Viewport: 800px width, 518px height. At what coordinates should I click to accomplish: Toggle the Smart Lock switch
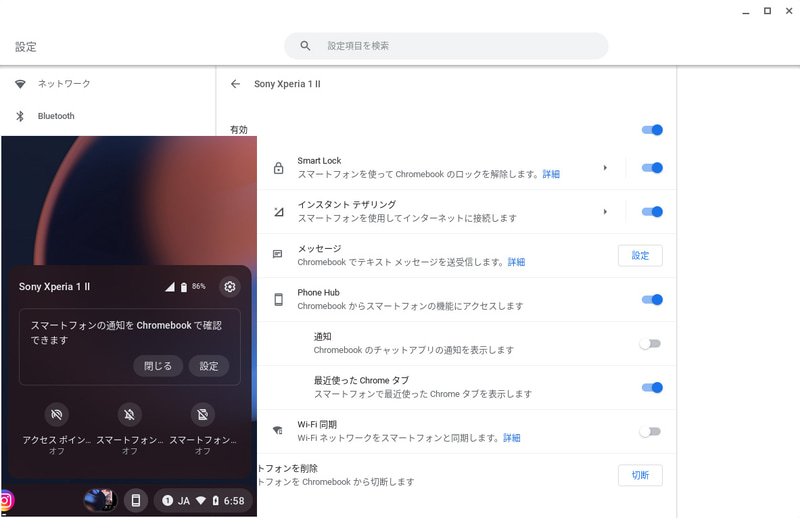652,168
